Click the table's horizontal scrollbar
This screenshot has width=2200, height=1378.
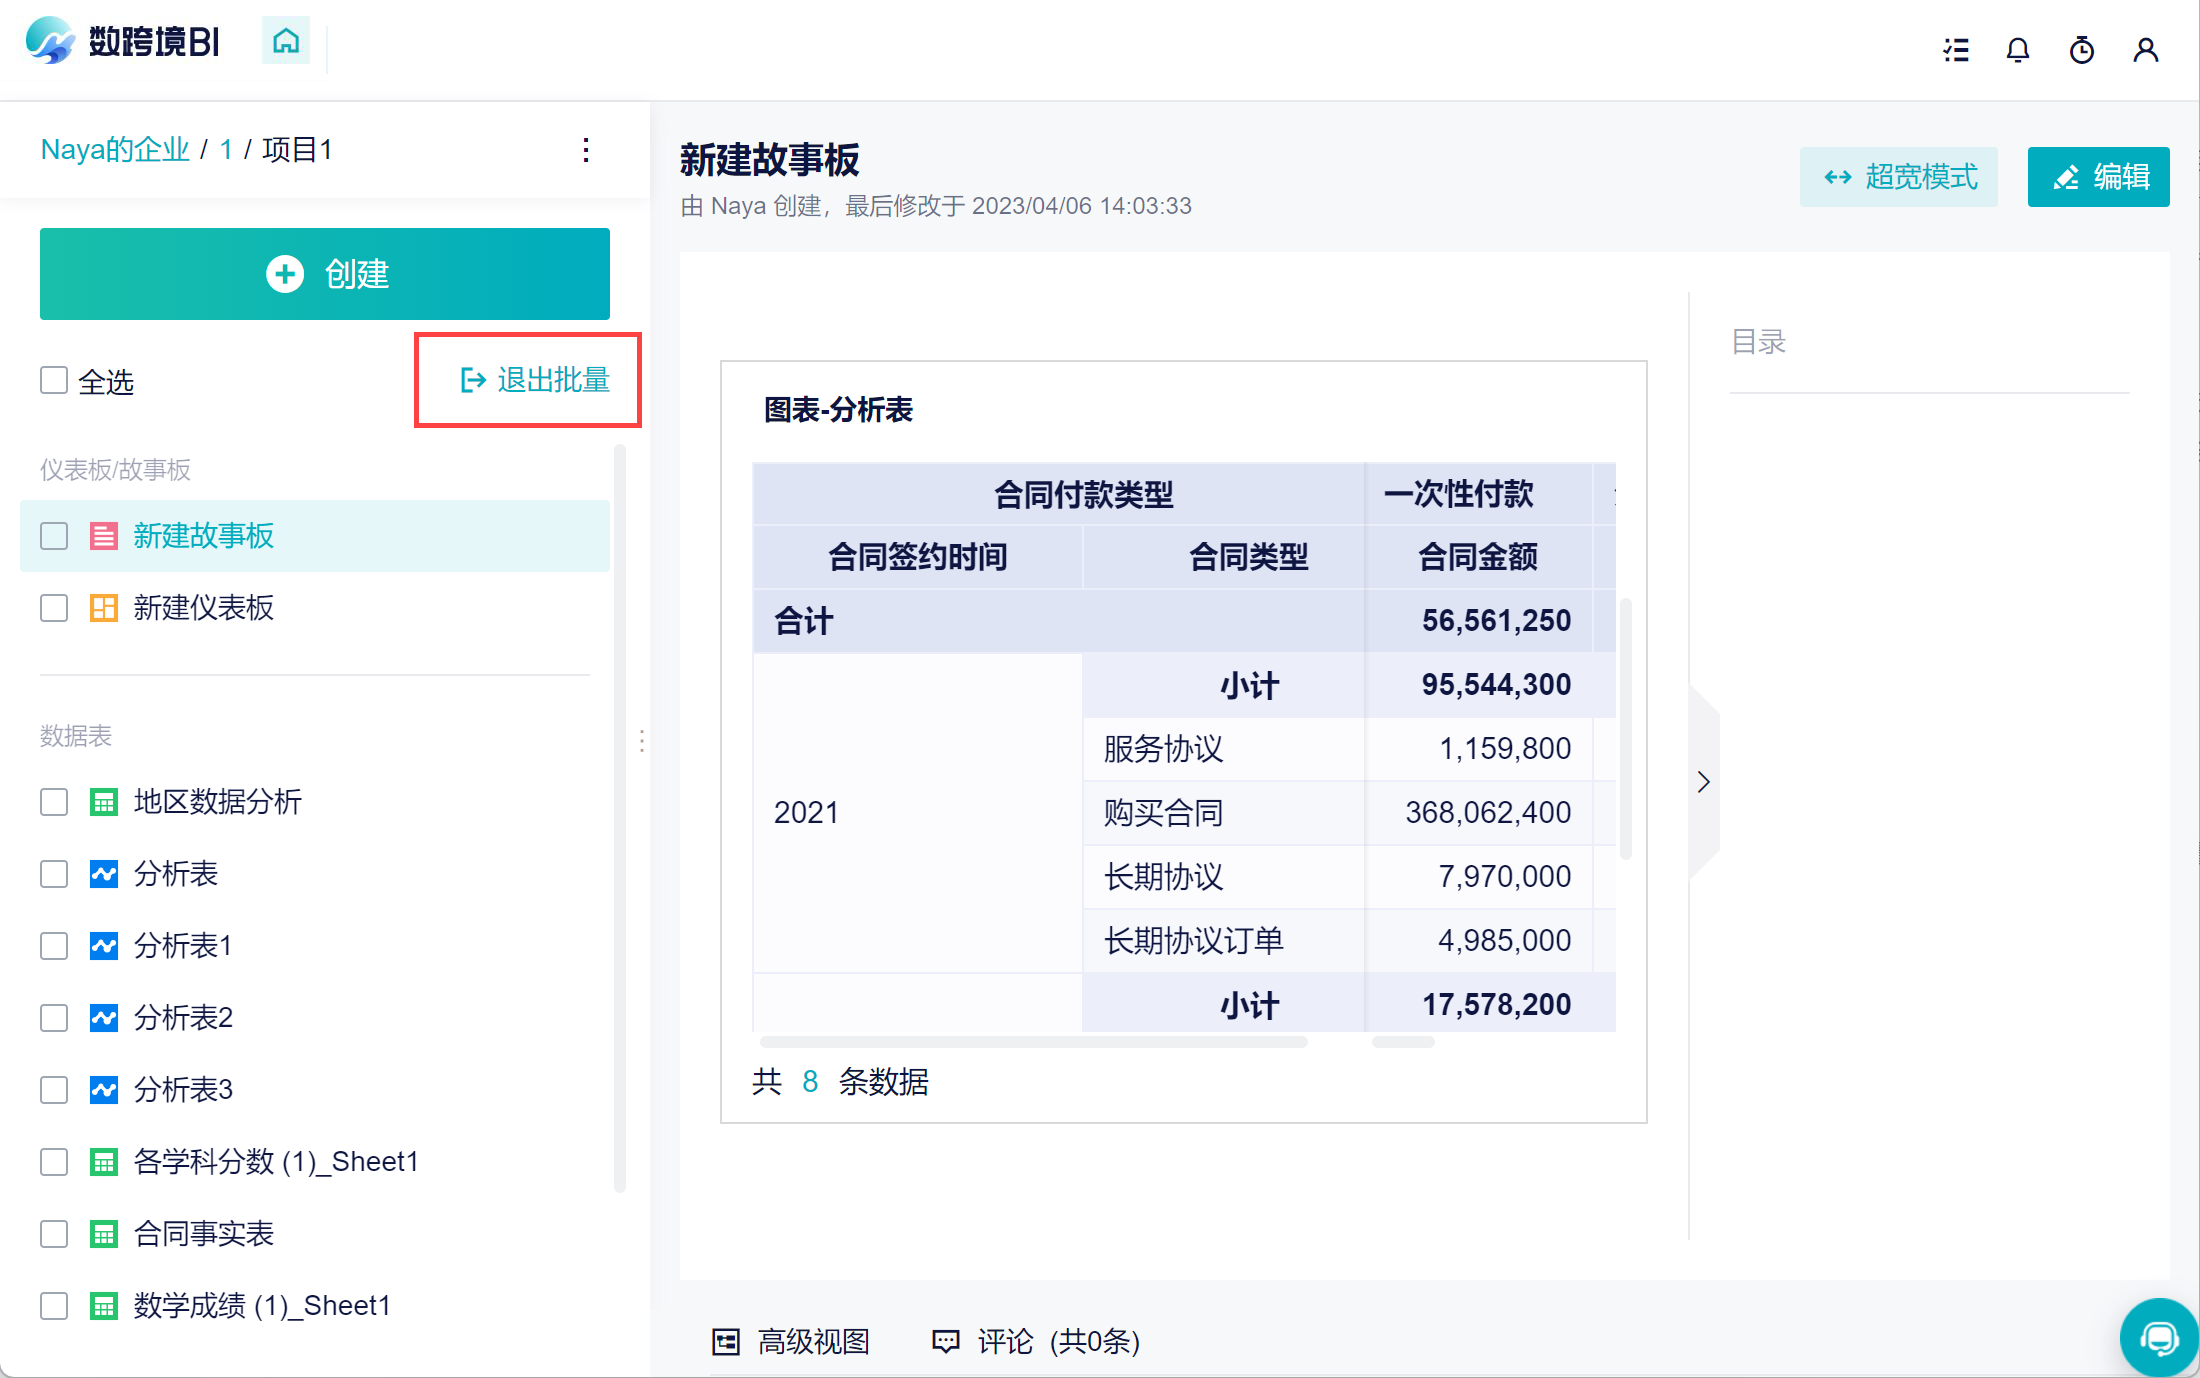[1034, 1042]
